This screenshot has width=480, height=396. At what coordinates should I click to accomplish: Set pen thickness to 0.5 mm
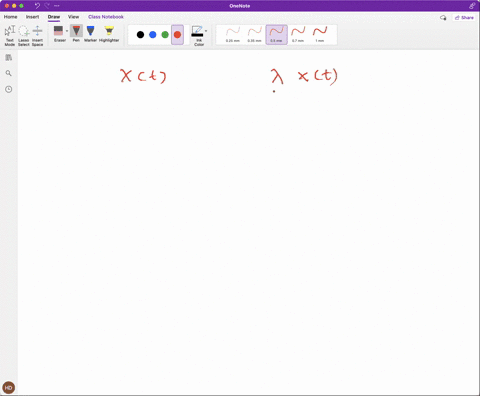276,35
